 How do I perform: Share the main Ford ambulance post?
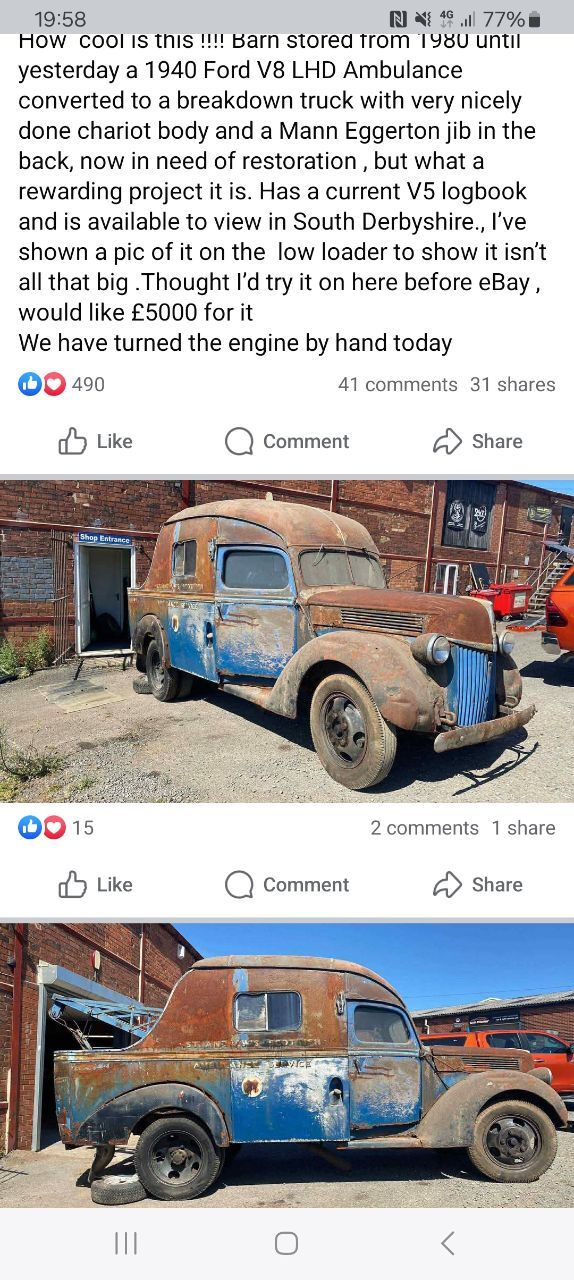pos(477,441)
